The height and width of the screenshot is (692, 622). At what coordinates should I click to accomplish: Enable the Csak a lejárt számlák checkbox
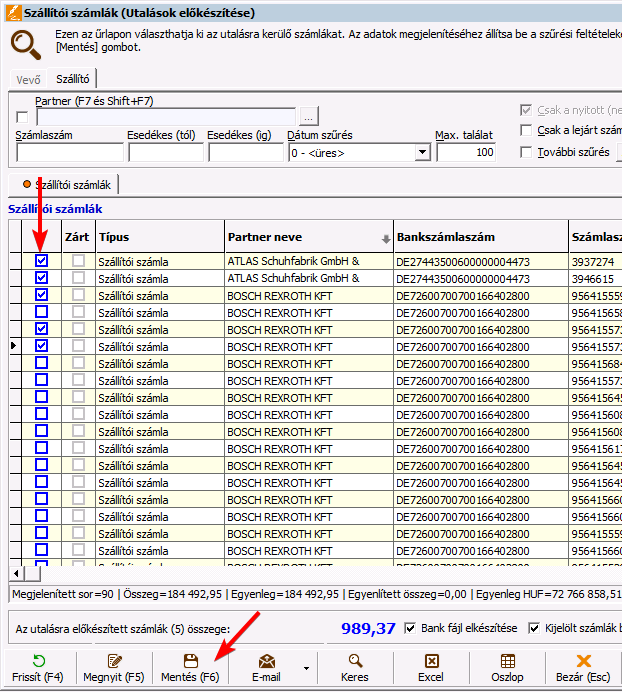click(527, 131)
